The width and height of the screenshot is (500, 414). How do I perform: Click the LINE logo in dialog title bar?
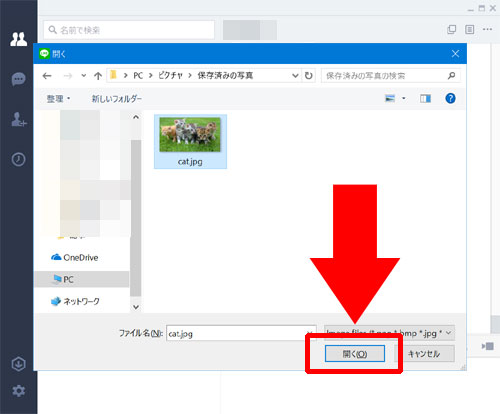[x=44, y=54]
